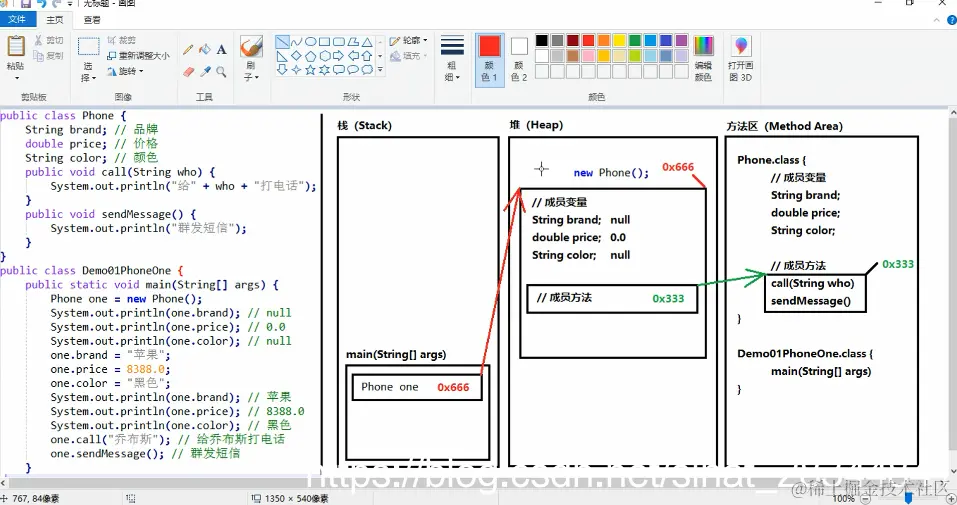Pick the dark red color swatch
The image size is (957, 505).
click(572, 40)
